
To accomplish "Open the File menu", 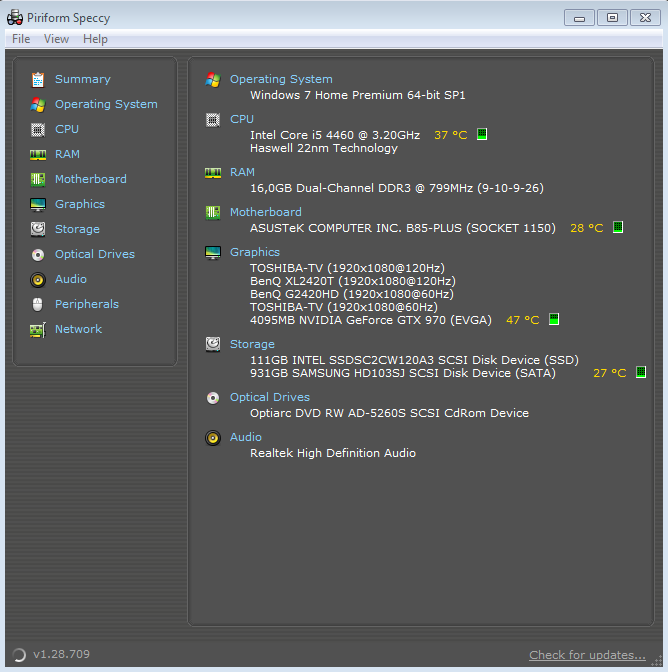I will [21, 39].
